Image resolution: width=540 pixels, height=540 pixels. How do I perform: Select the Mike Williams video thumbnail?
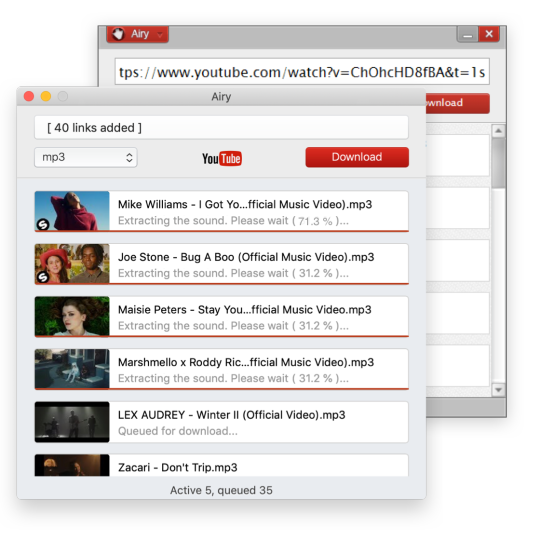click(x=72, y=210)
